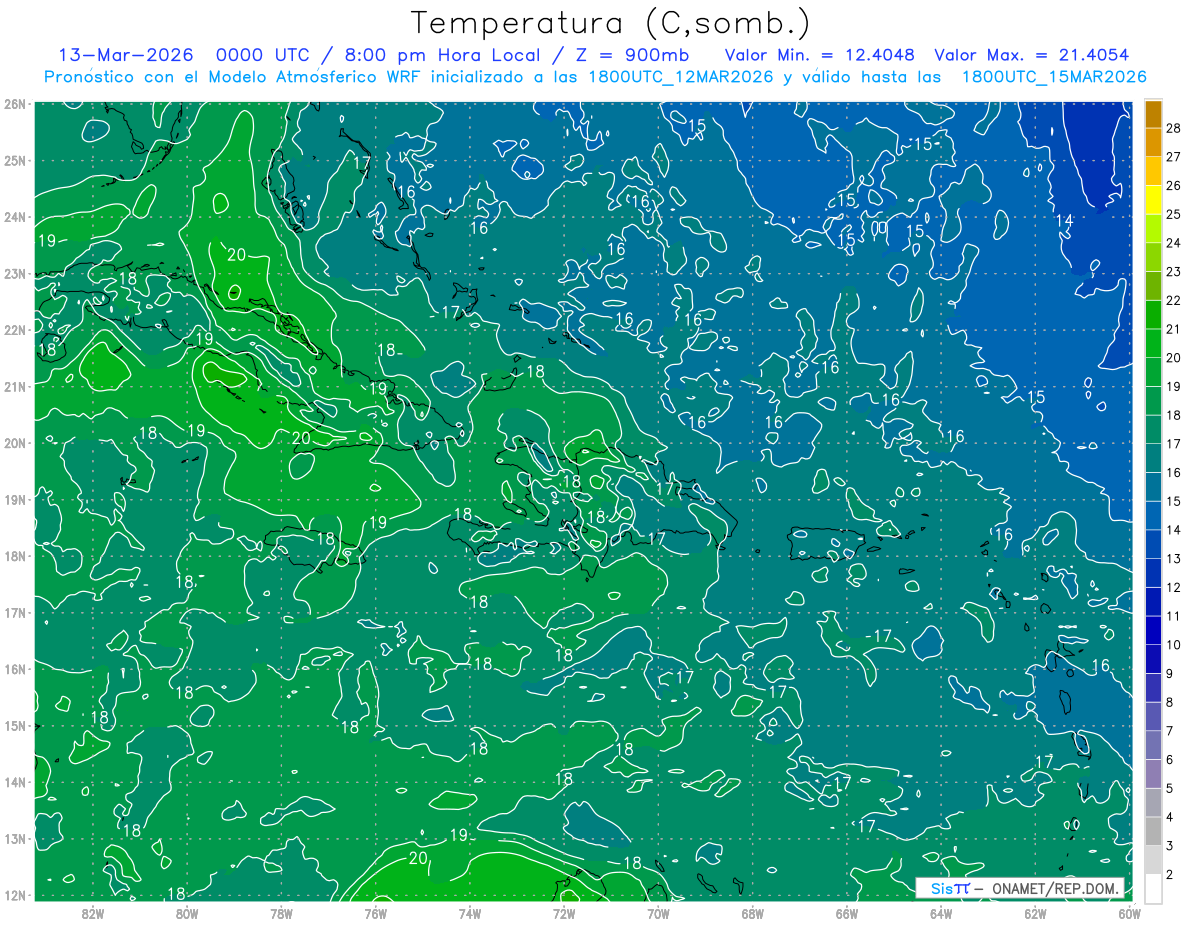Image resolution: width=1200 pixels, height=927 pixels.
Task: Click the 25N latitude axis label
Action: pos(15,161)
